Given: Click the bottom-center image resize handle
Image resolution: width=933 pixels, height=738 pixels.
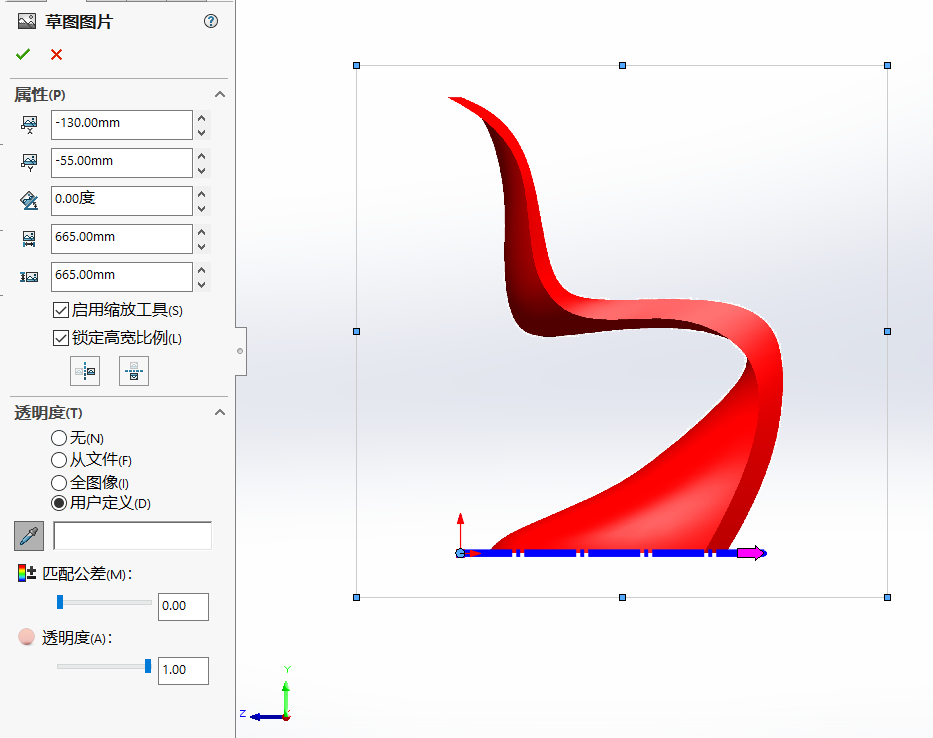Looking at the screenshot, I should pos(622,598).
